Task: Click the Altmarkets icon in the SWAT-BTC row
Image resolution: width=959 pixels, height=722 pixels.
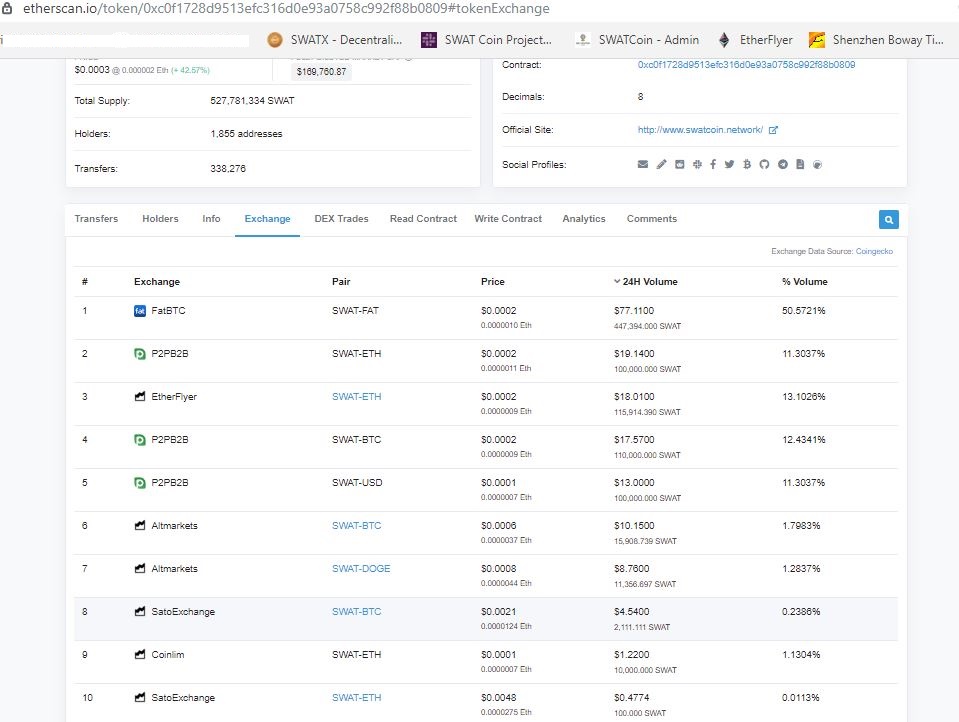Action: pos(139,526)
